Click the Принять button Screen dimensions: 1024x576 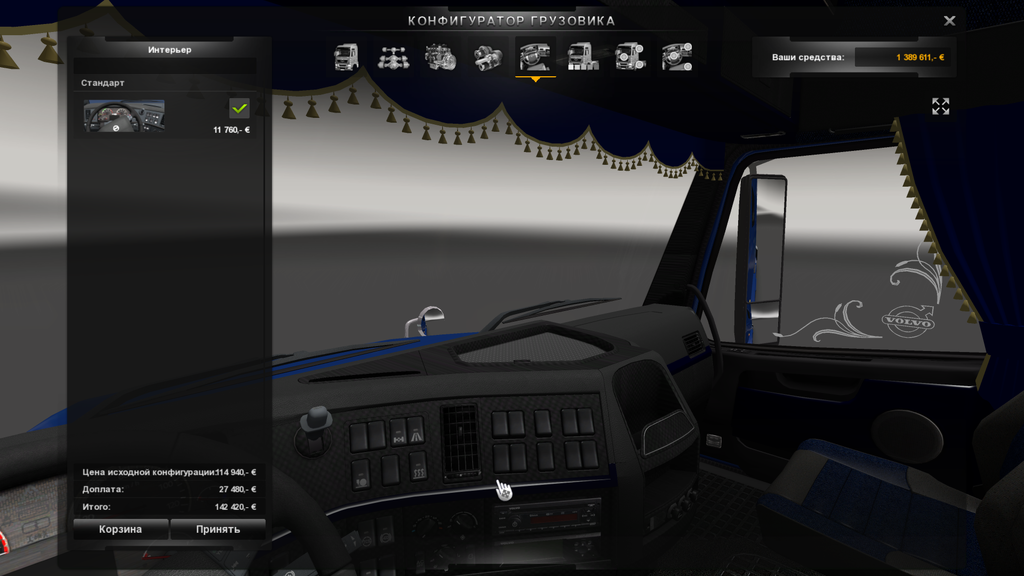click(x=218, y=529)
